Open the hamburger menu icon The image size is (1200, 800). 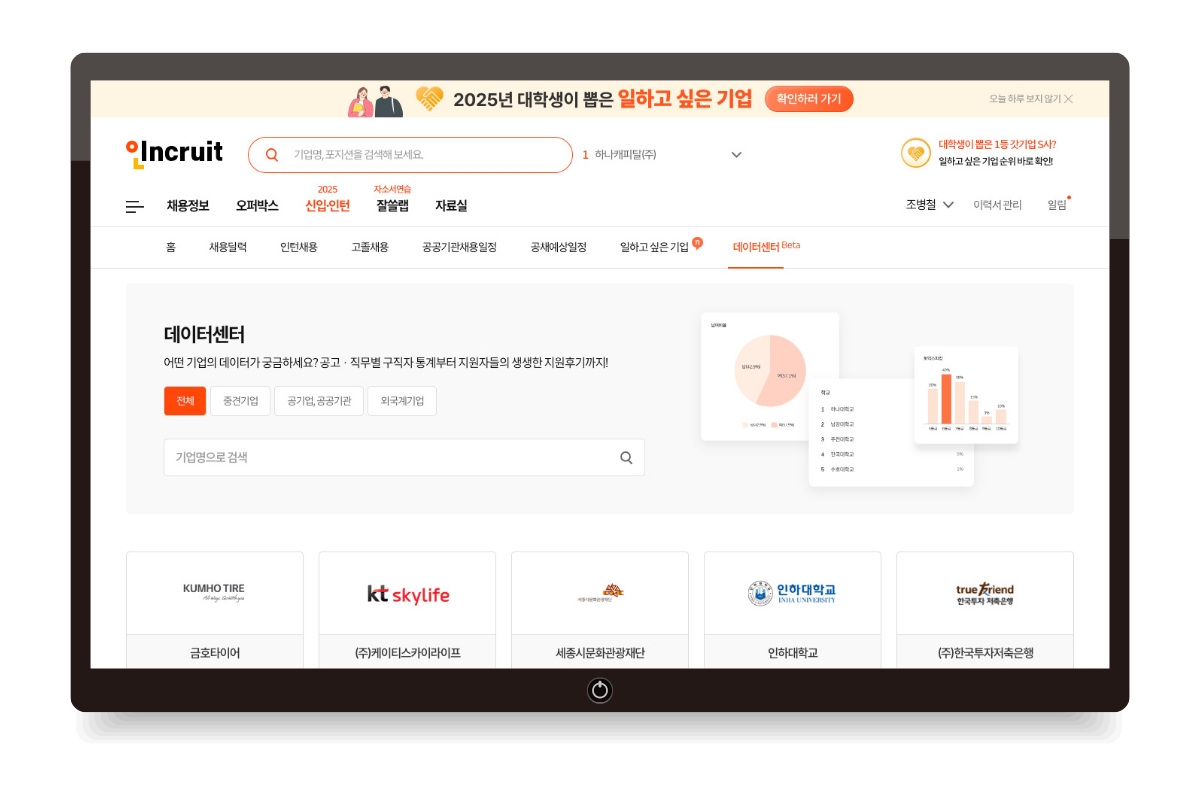tap(135, 207)
